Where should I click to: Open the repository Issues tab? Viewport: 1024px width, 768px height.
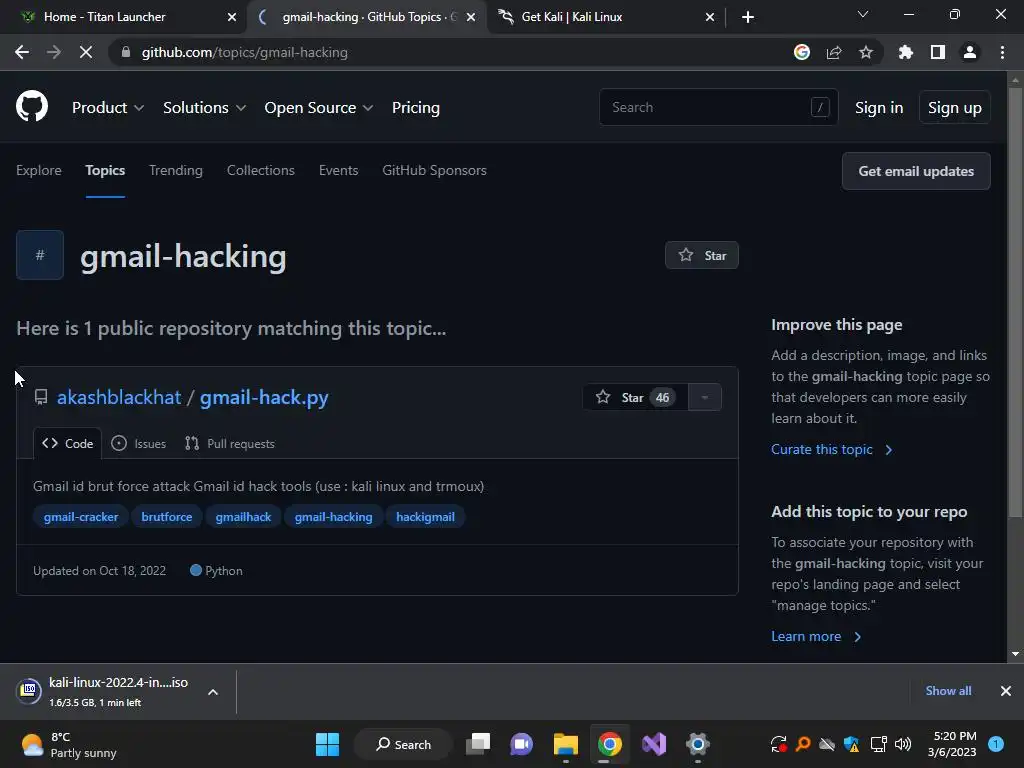pyautogui.click(x=138, y=443)
